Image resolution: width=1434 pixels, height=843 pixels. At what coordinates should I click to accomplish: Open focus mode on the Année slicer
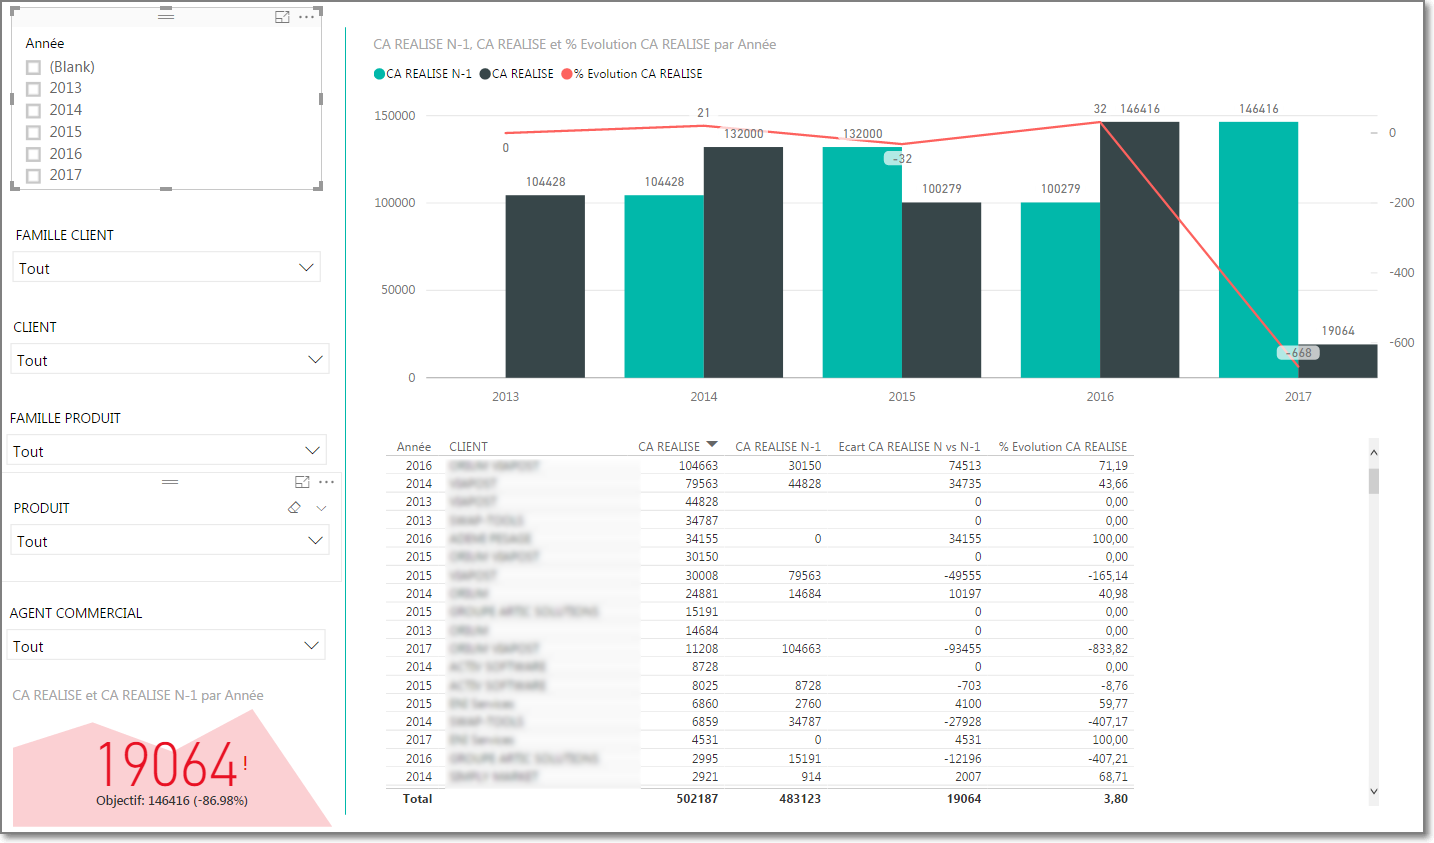point(282,17)
